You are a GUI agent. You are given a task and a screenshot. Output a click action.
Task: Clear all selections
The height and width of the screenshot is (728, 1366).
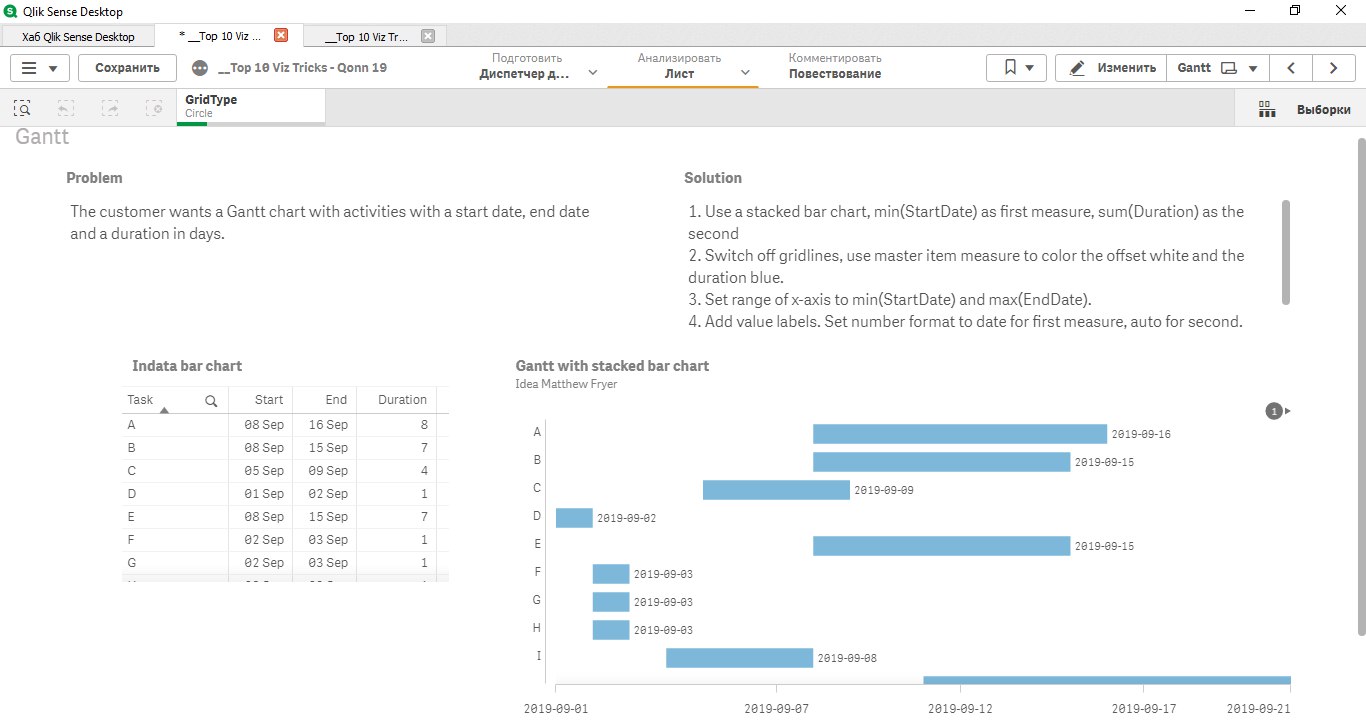point(154,108)
